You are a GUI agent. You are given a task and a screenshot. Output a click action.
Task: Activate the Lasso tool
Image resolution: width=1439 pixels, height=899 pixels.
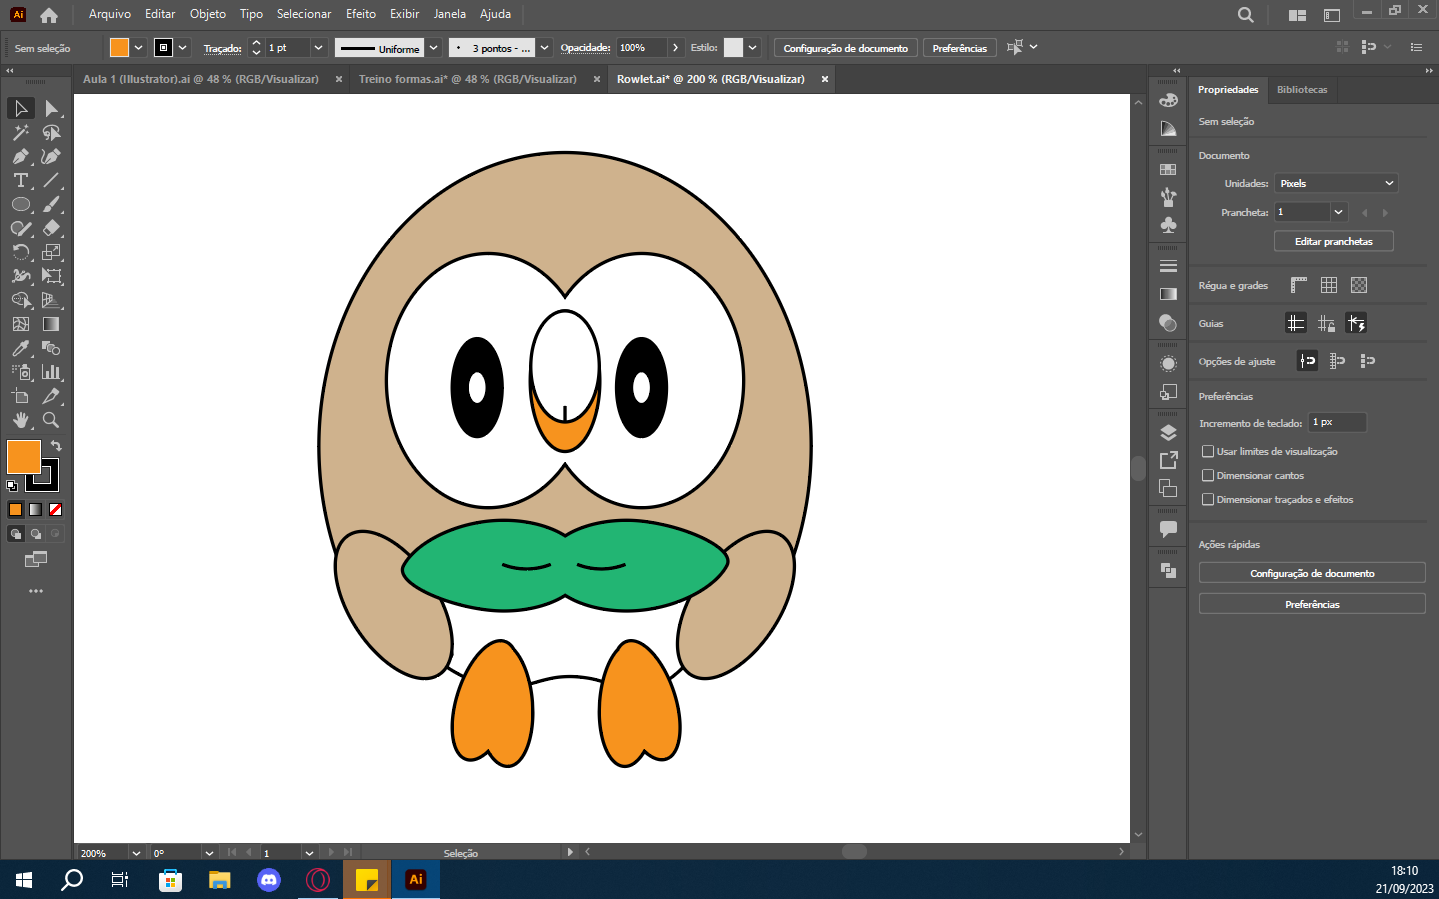click(51, 132)
